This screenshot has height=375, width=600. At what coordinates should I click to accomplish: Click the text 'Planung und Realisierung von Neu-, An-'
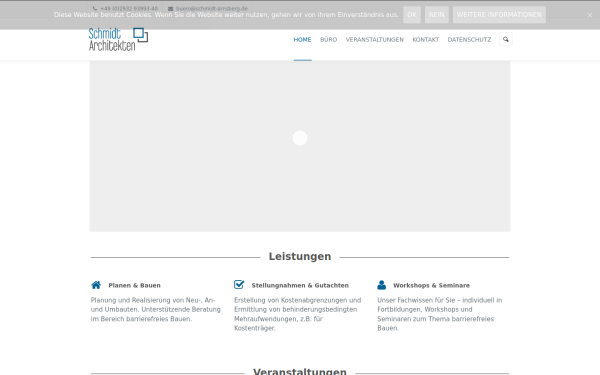click(x=153, y=300)
